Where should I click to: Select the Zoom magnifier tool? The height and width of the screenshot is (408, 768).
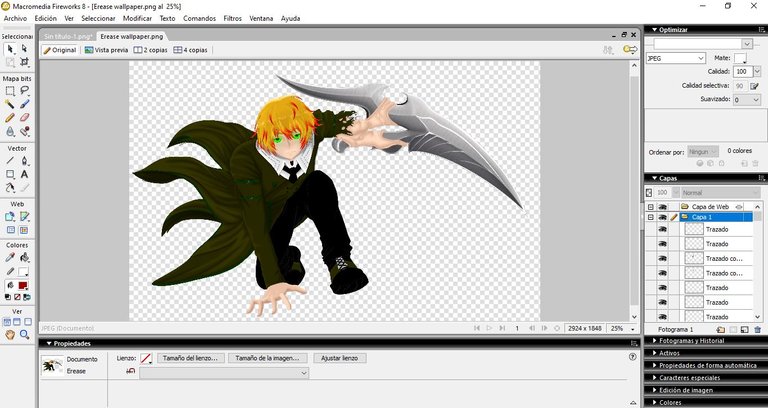tap(24, 335)
